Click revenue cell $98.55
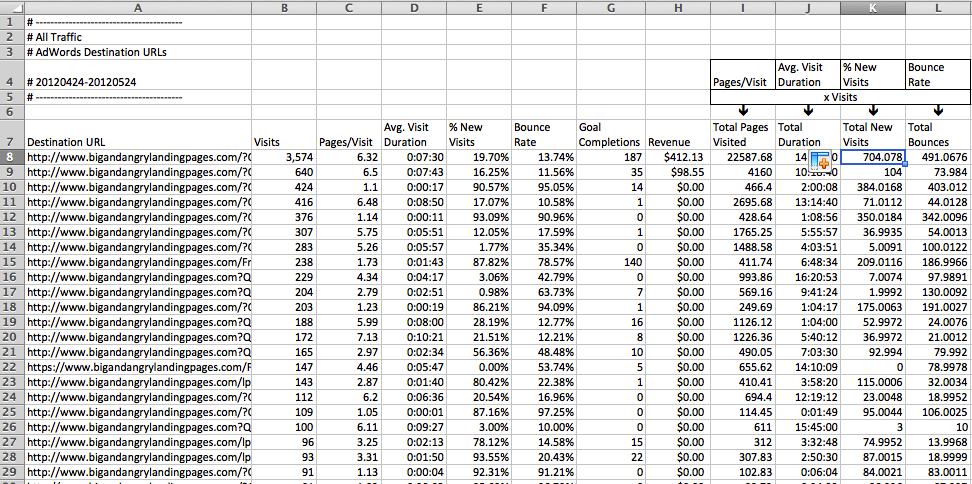Screen dimensions: 972x484 point(676,172)
